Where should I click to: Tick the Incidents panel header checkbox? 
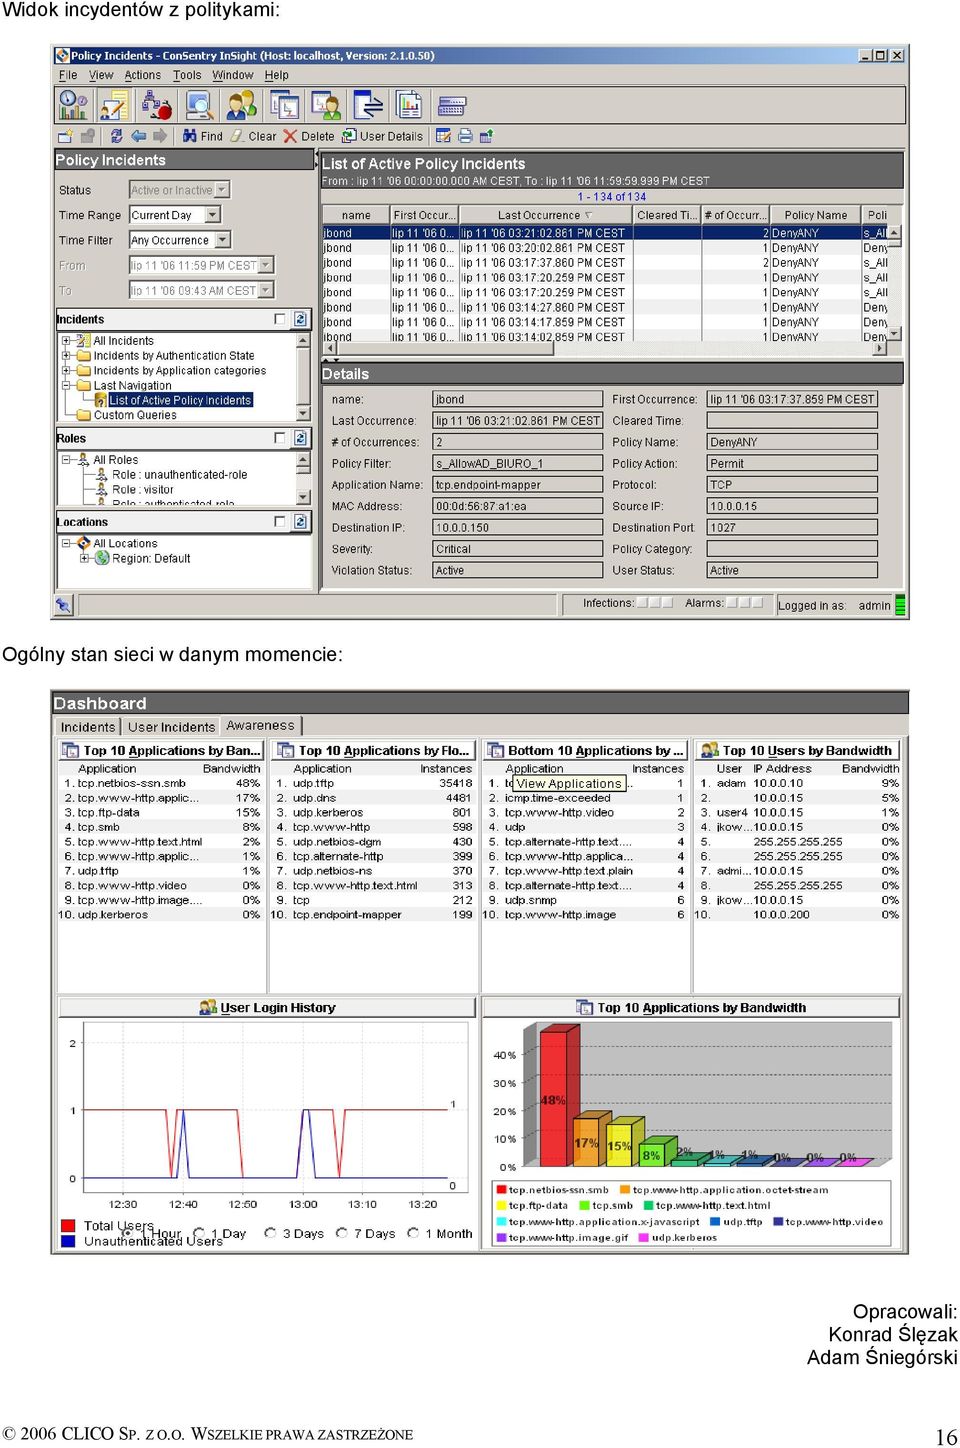[280, 319]
